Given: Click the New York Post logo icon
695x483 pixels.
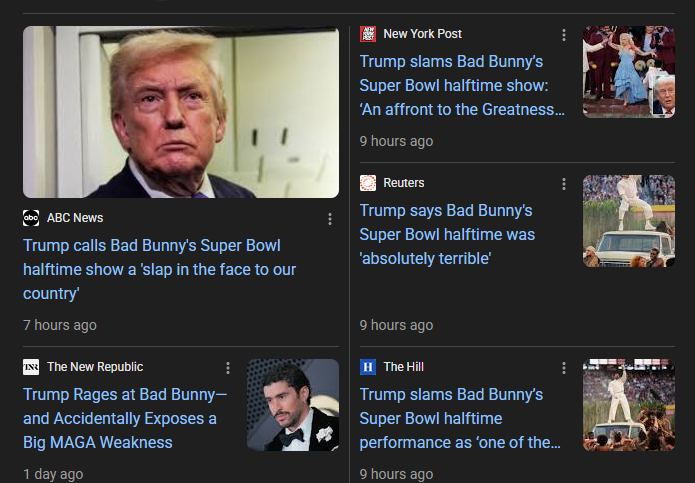Looking at the screenshot, I should [x=368, y=34].
